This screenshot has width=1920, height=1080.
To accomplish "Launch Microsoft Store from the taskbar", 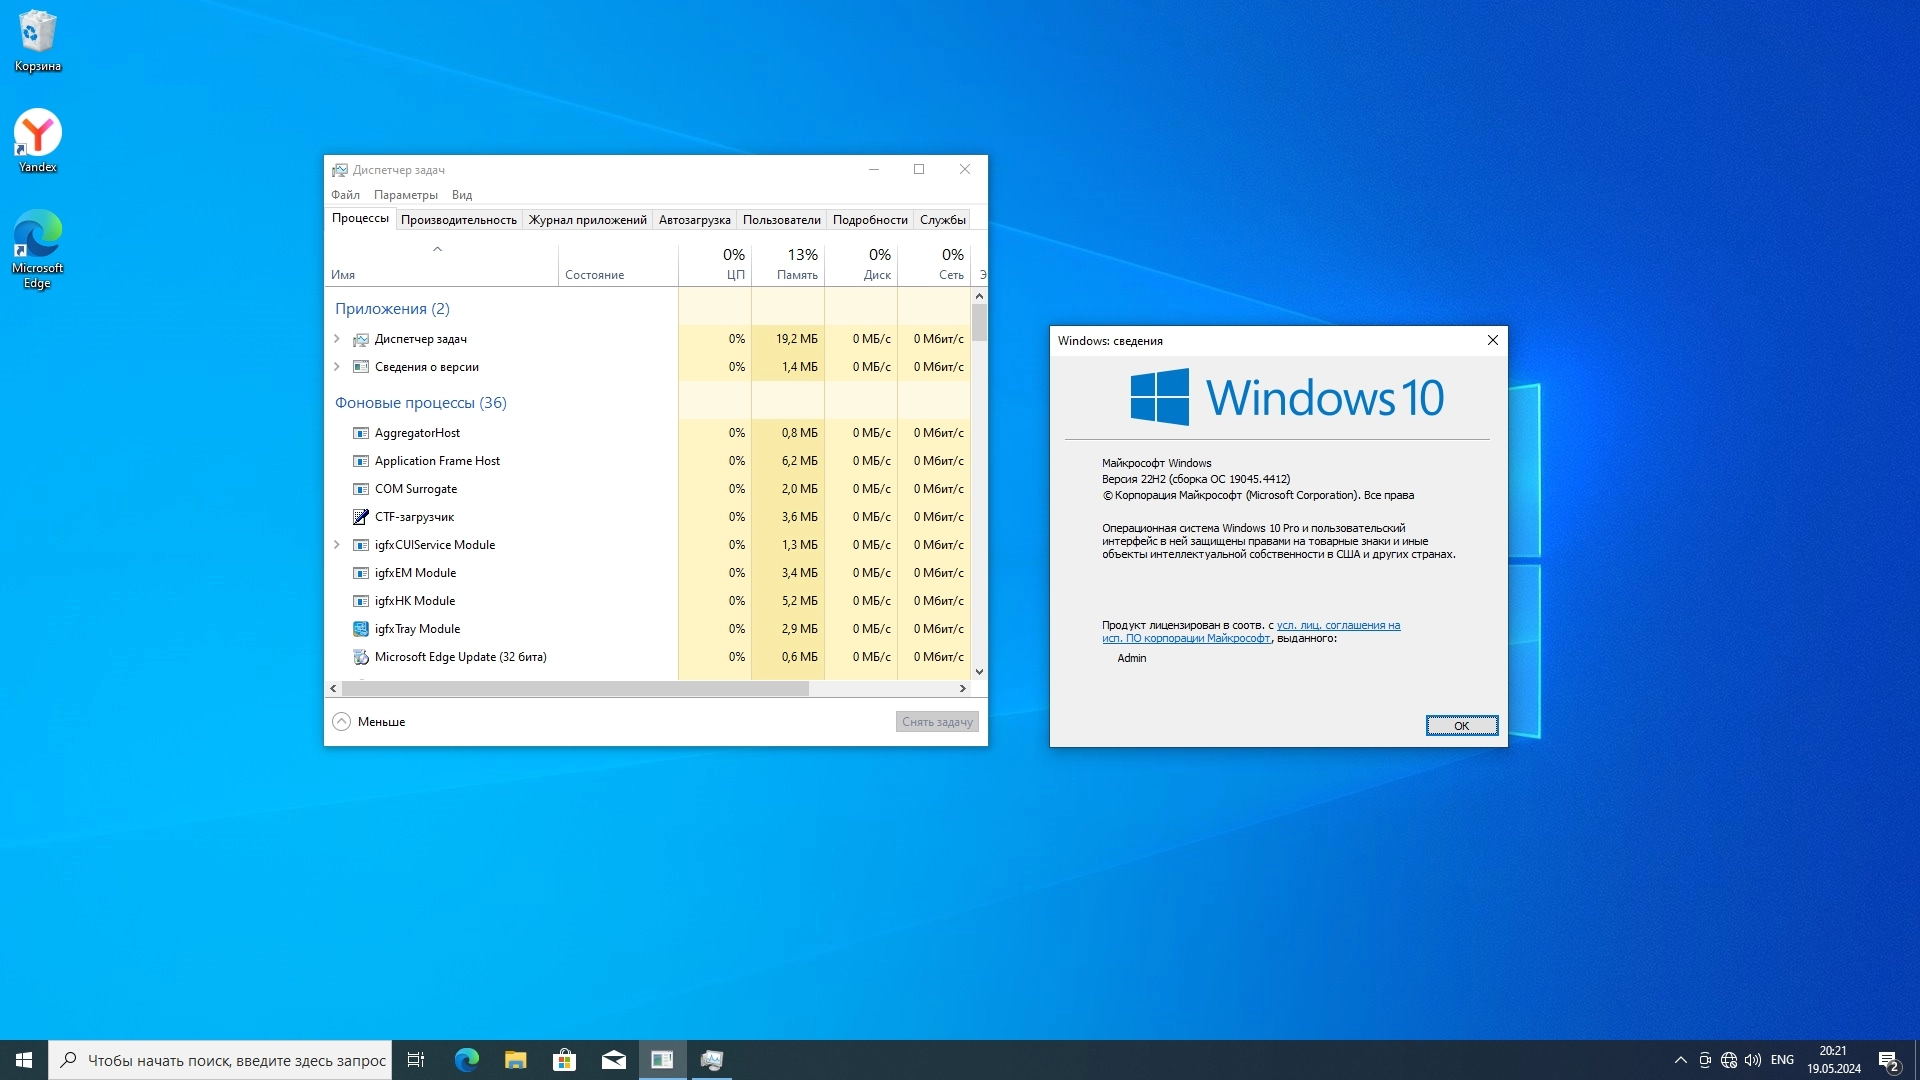I will [565, 1060].
